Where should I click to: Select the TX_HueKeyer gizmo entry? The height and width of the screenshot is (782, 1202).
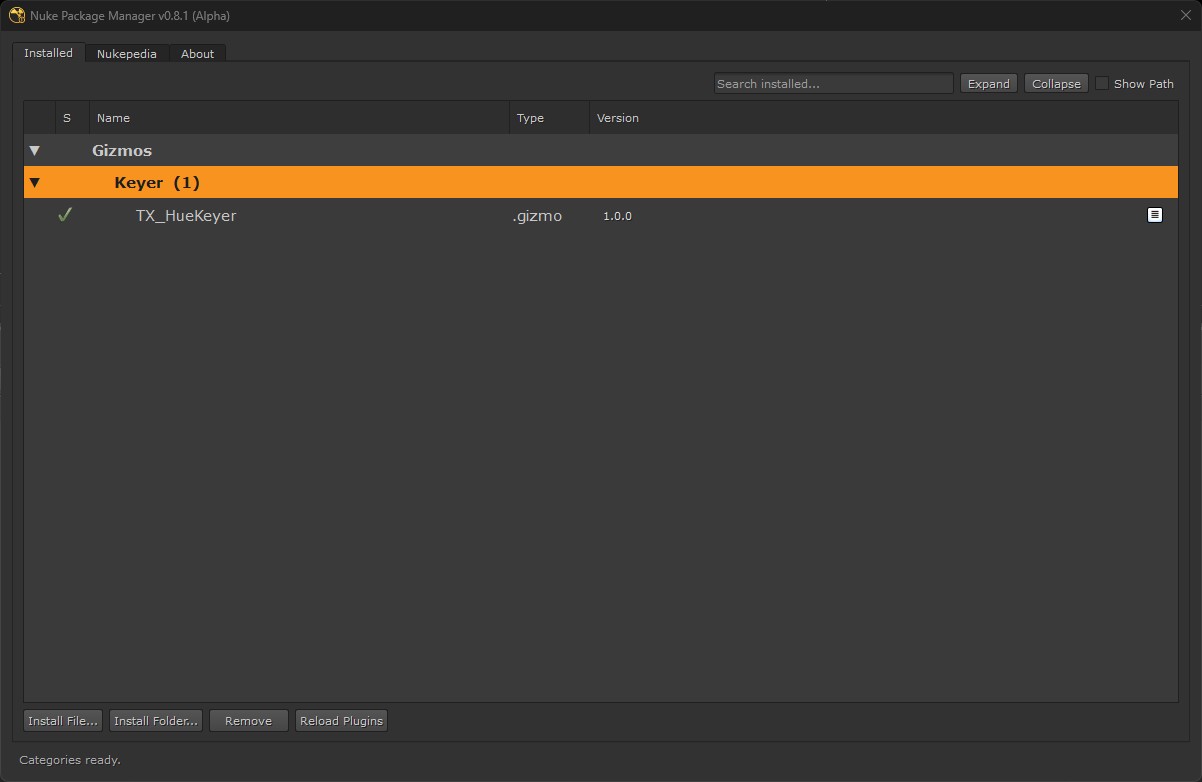(186, 216)
